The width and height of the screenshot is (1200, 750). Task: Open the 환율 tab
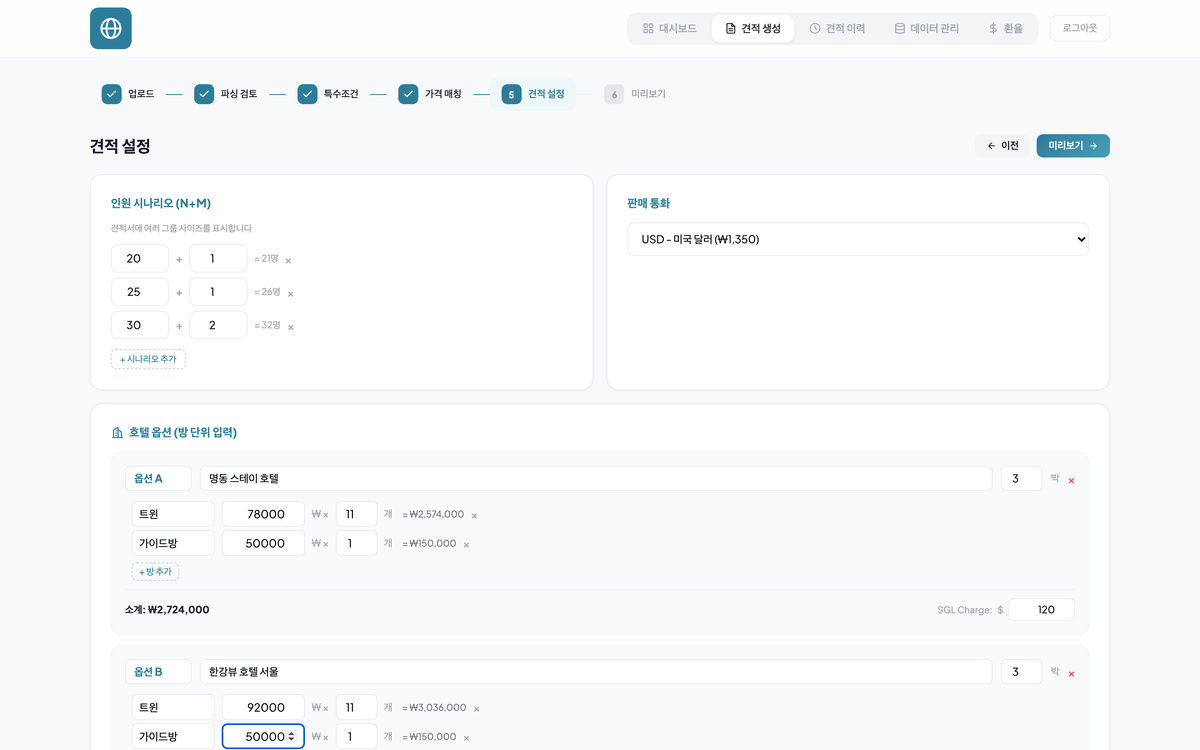tap(1005, 28)
